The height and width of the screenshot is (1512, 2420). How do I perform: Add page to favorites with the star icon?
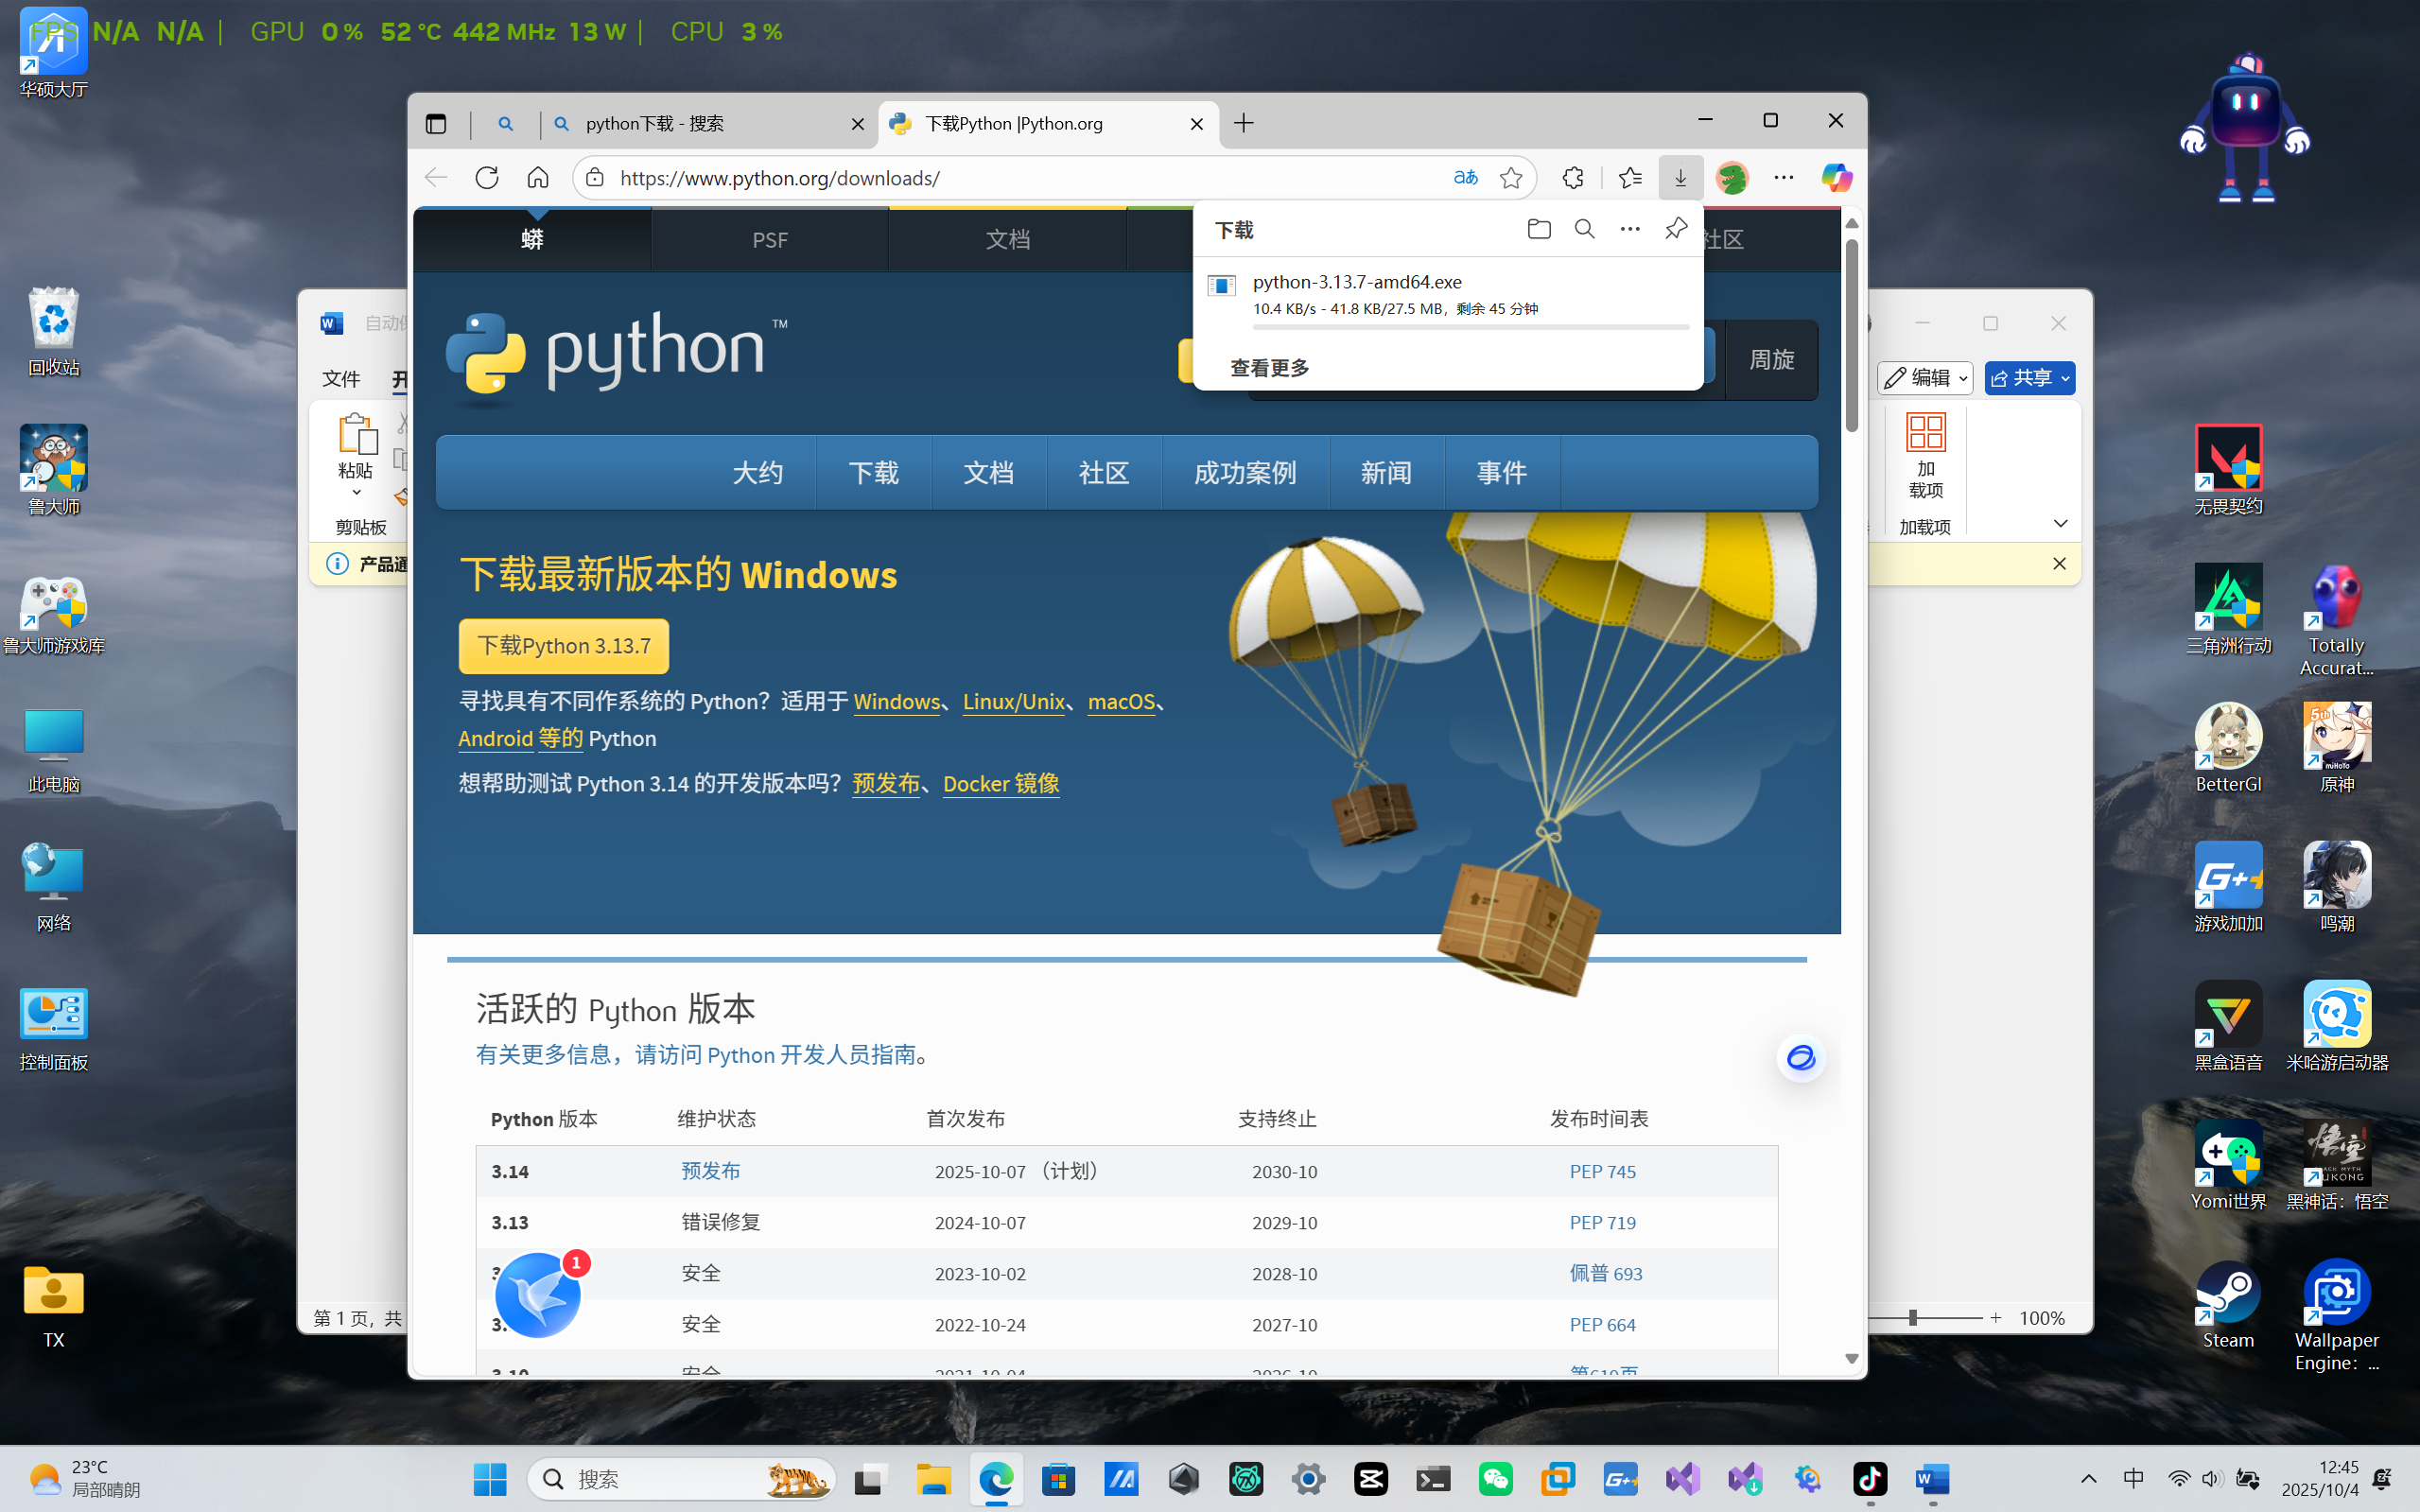pos(1512,177)
